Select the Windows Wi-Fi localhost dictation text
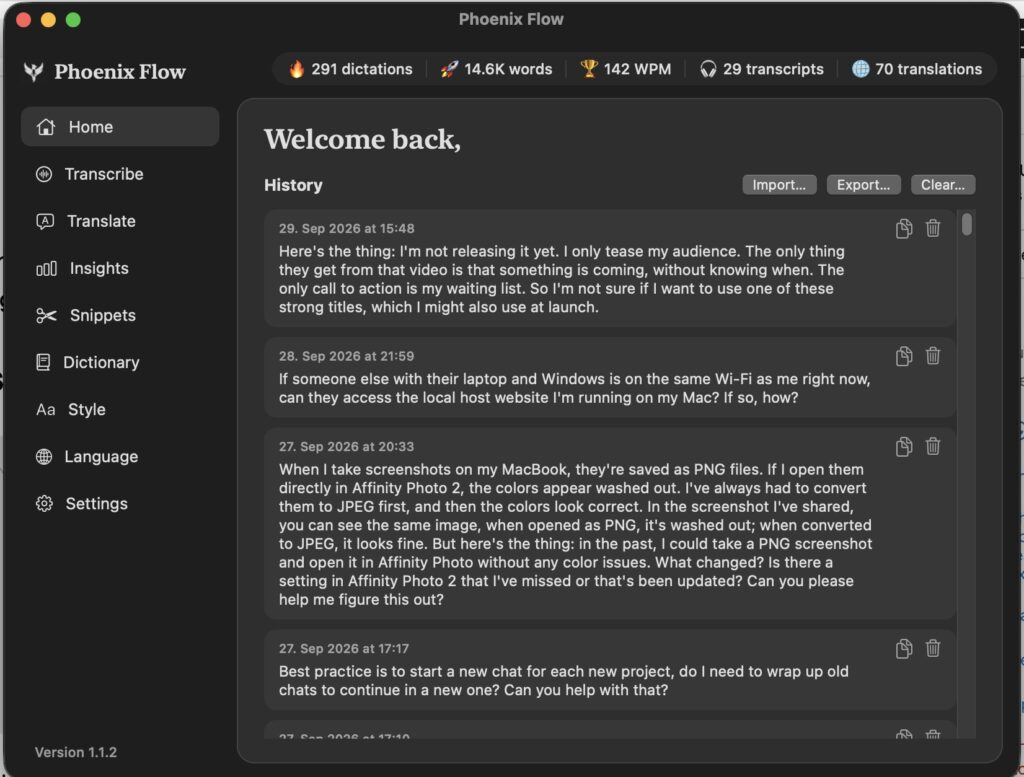The image size is (1024, 777). pos(575,388)
